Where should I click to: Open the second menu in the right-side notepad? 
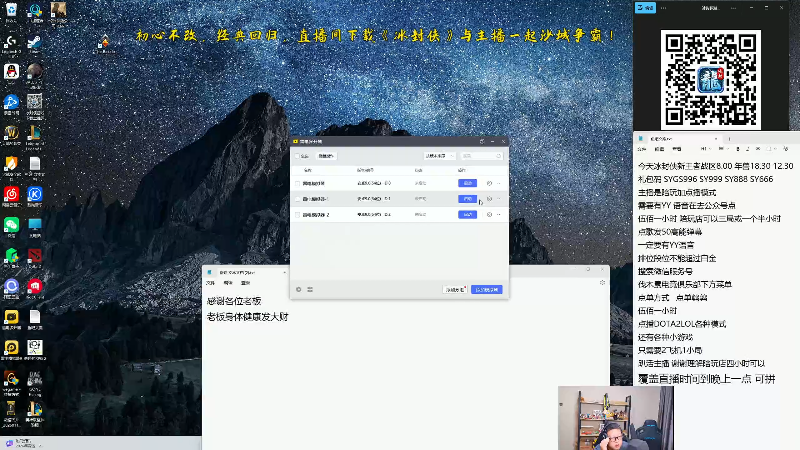coord(659,149)
